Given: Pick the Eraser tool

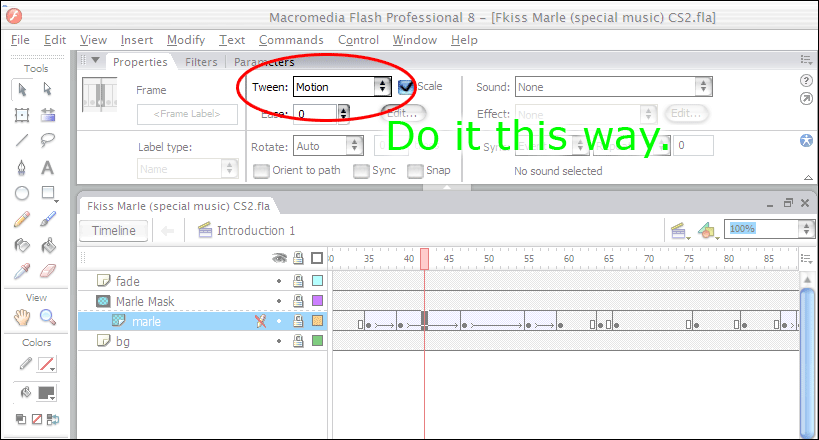Looking at the screenshot, I should [x=47, y=270].
